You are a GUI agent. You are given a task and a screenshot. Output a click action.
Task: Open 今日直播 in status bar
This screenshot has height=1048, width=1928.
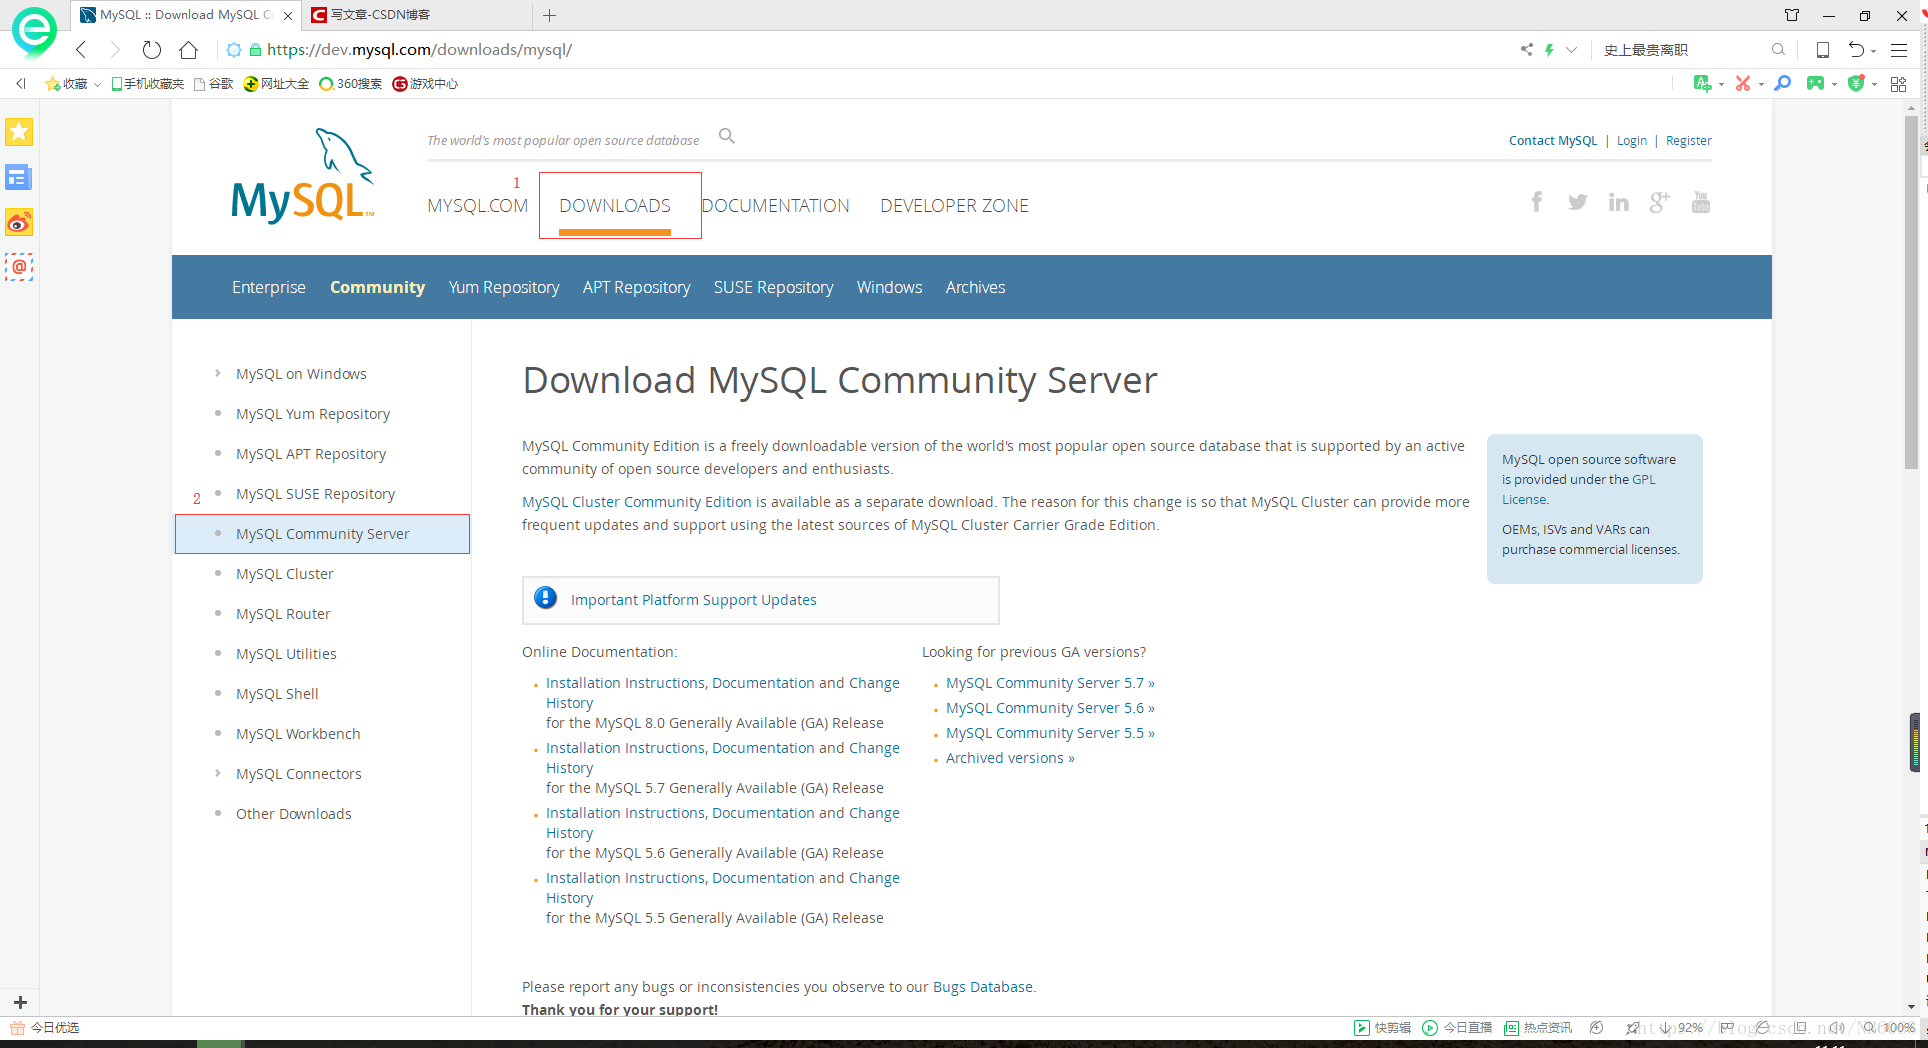(x=1458, y=1028)
